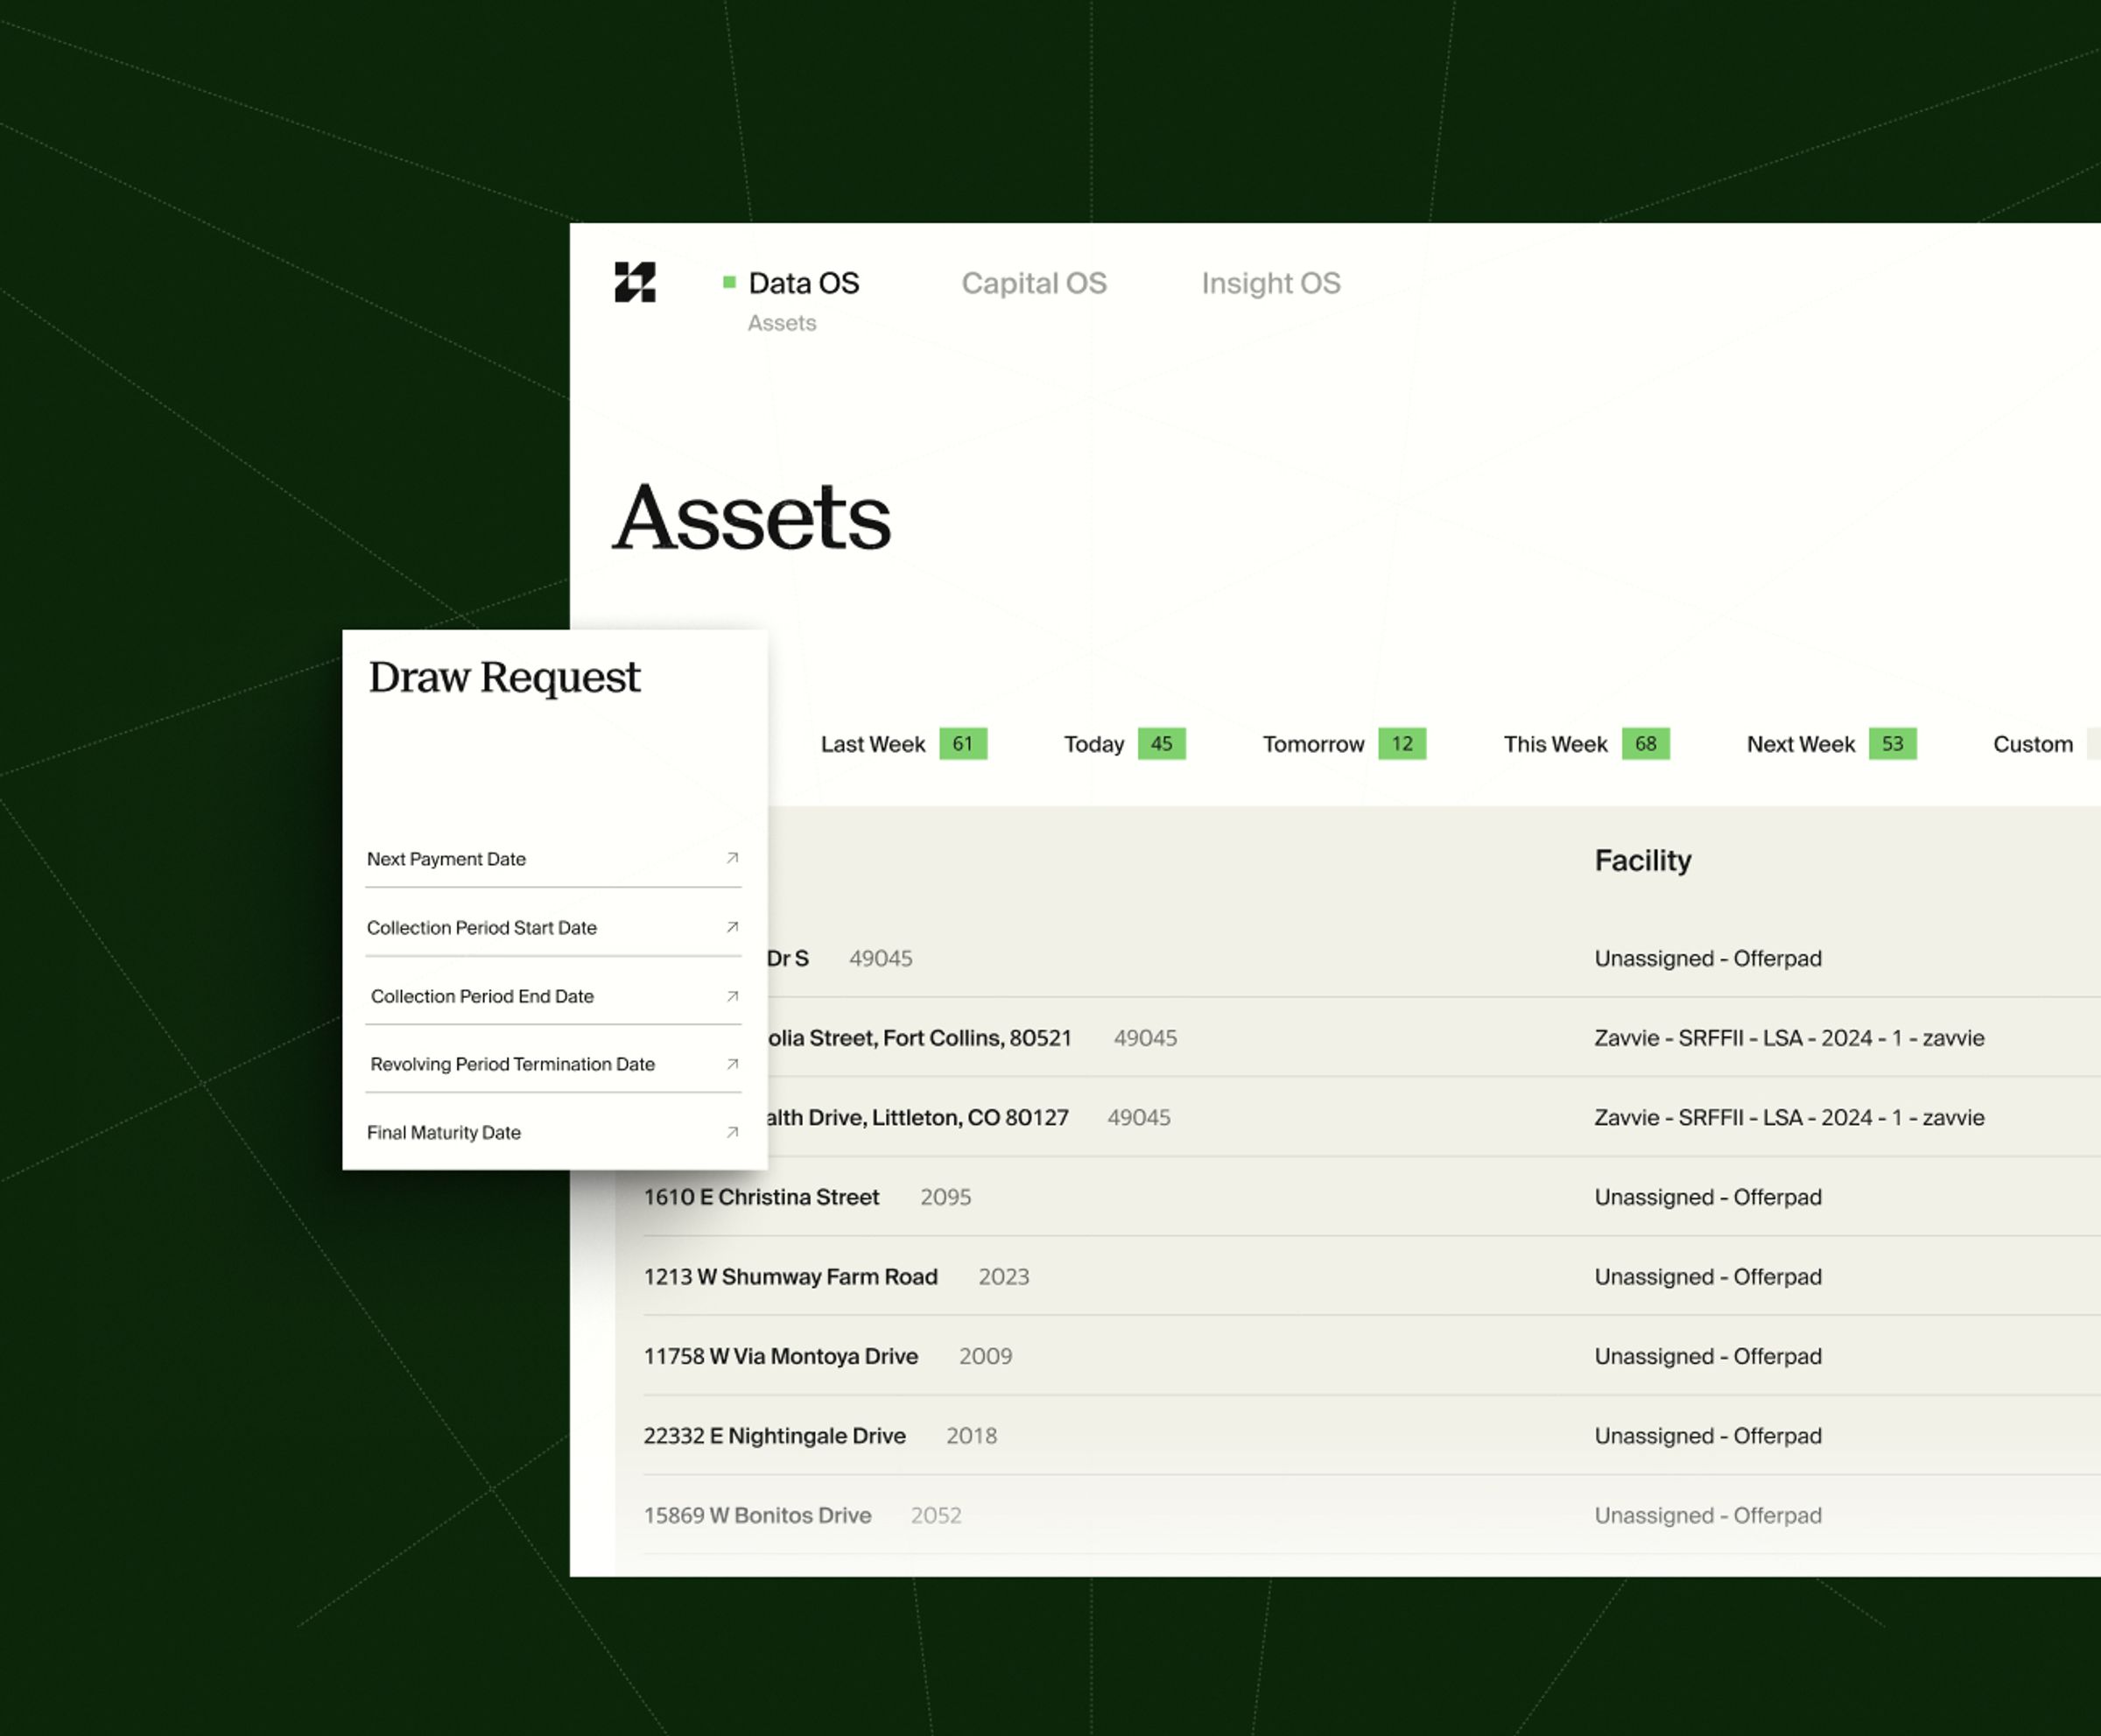Click the Next Payment Date field label

446,859
